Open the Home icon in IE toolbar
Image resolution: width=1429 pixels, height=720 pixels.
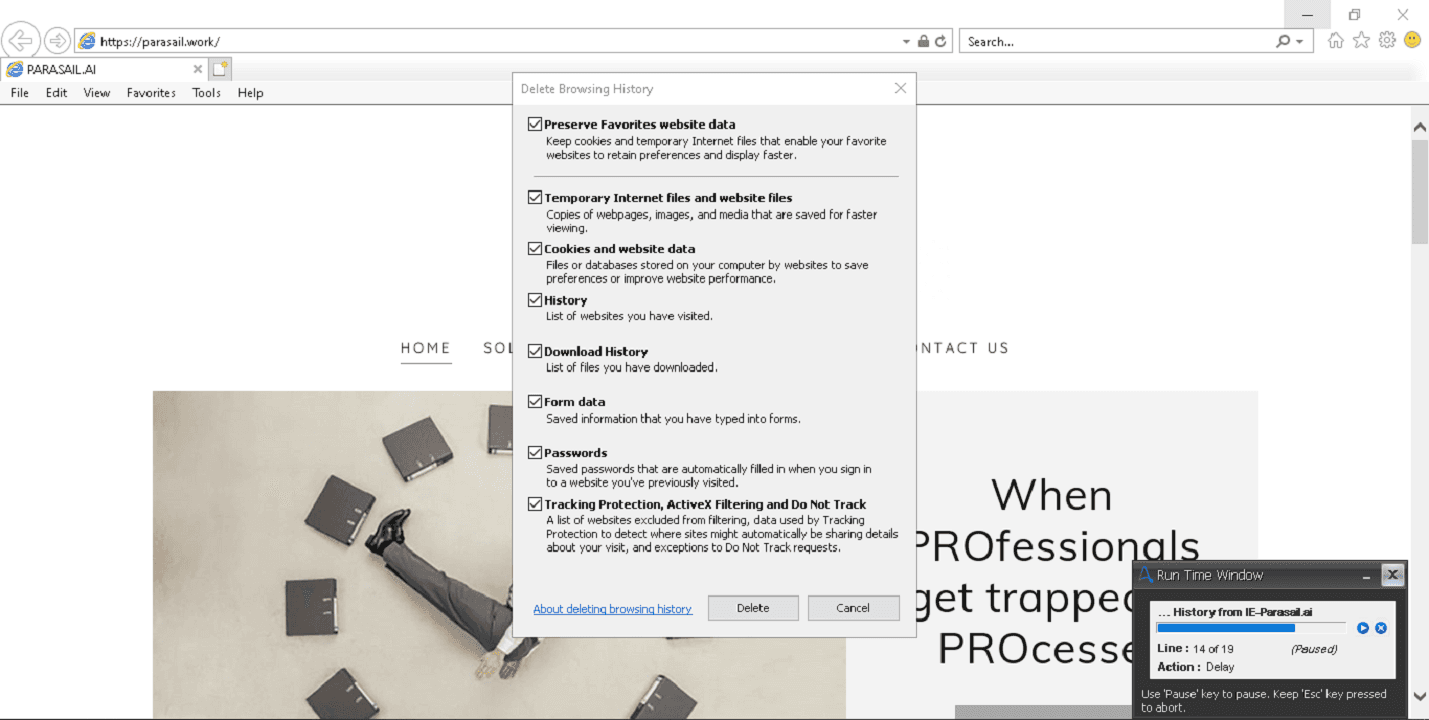(x=1336, y=40)
